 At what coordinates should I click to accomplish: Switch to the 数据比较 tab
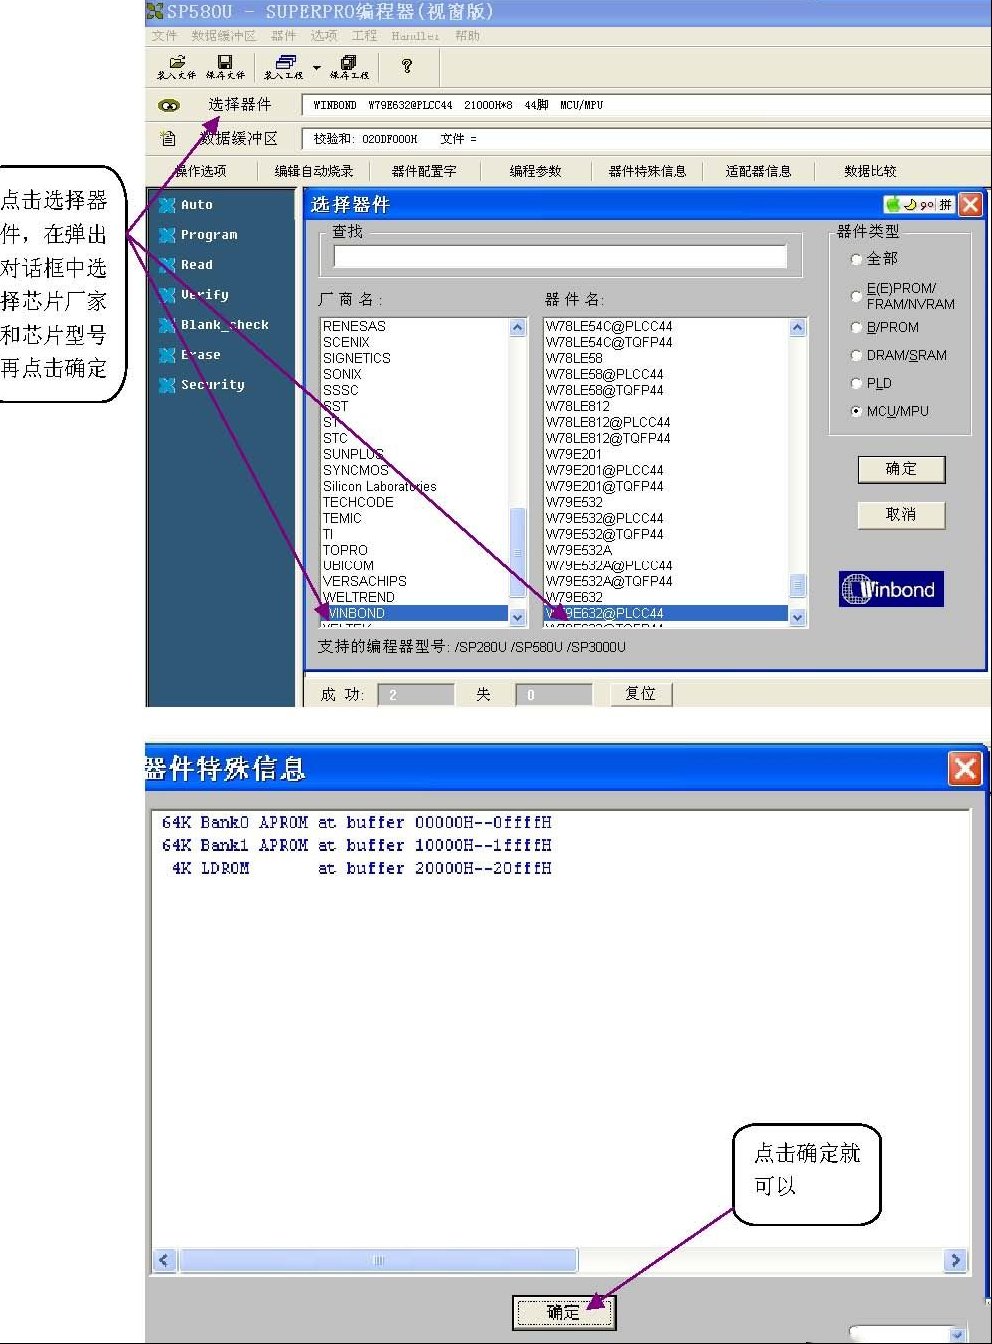pos(870,171)
